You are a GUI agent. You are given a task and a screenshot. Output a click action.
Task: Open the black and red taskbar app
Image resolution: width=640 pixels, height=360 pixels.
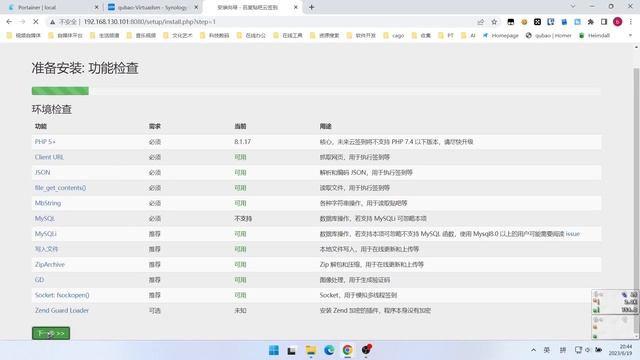366,350
